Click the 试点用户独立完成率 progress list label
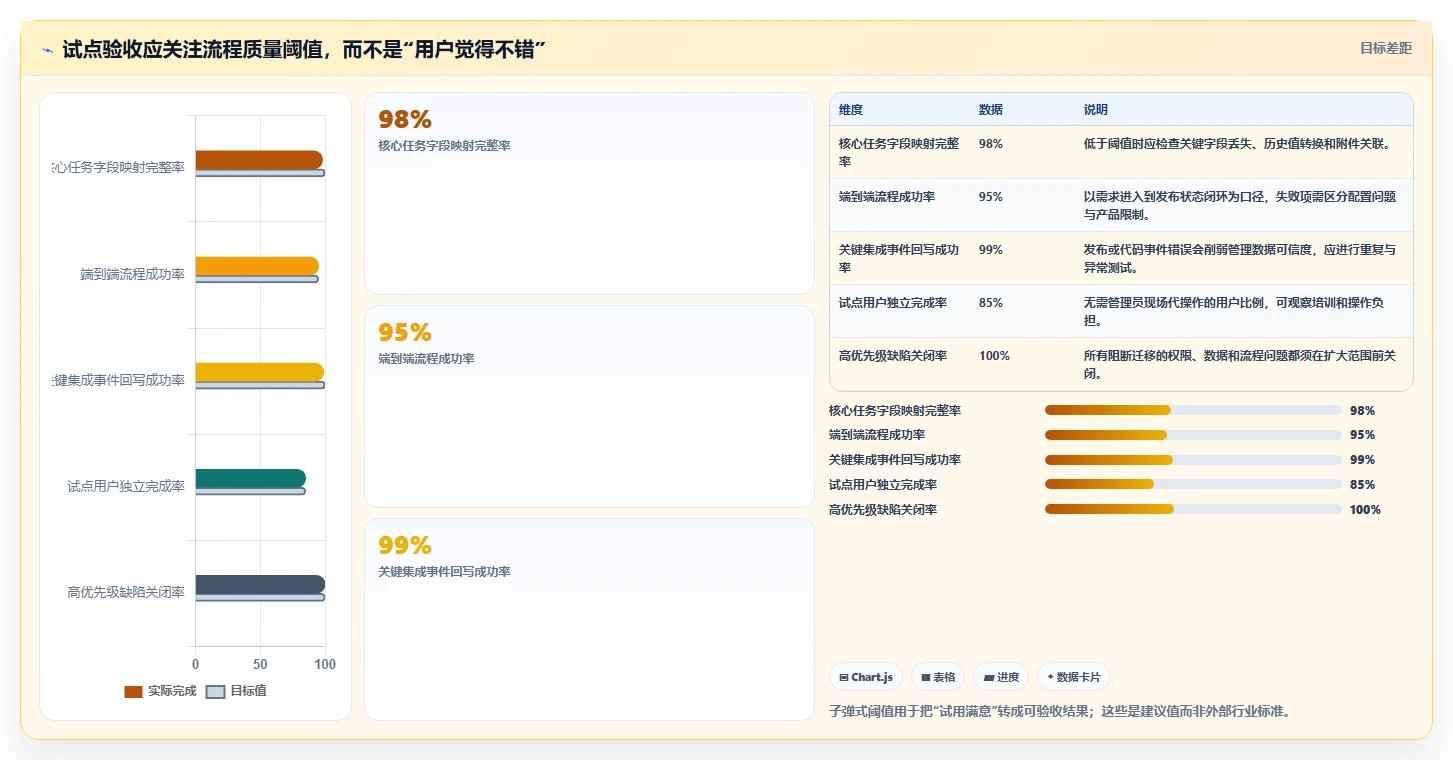The image size is (1453, 760). [x=883, y=485]
